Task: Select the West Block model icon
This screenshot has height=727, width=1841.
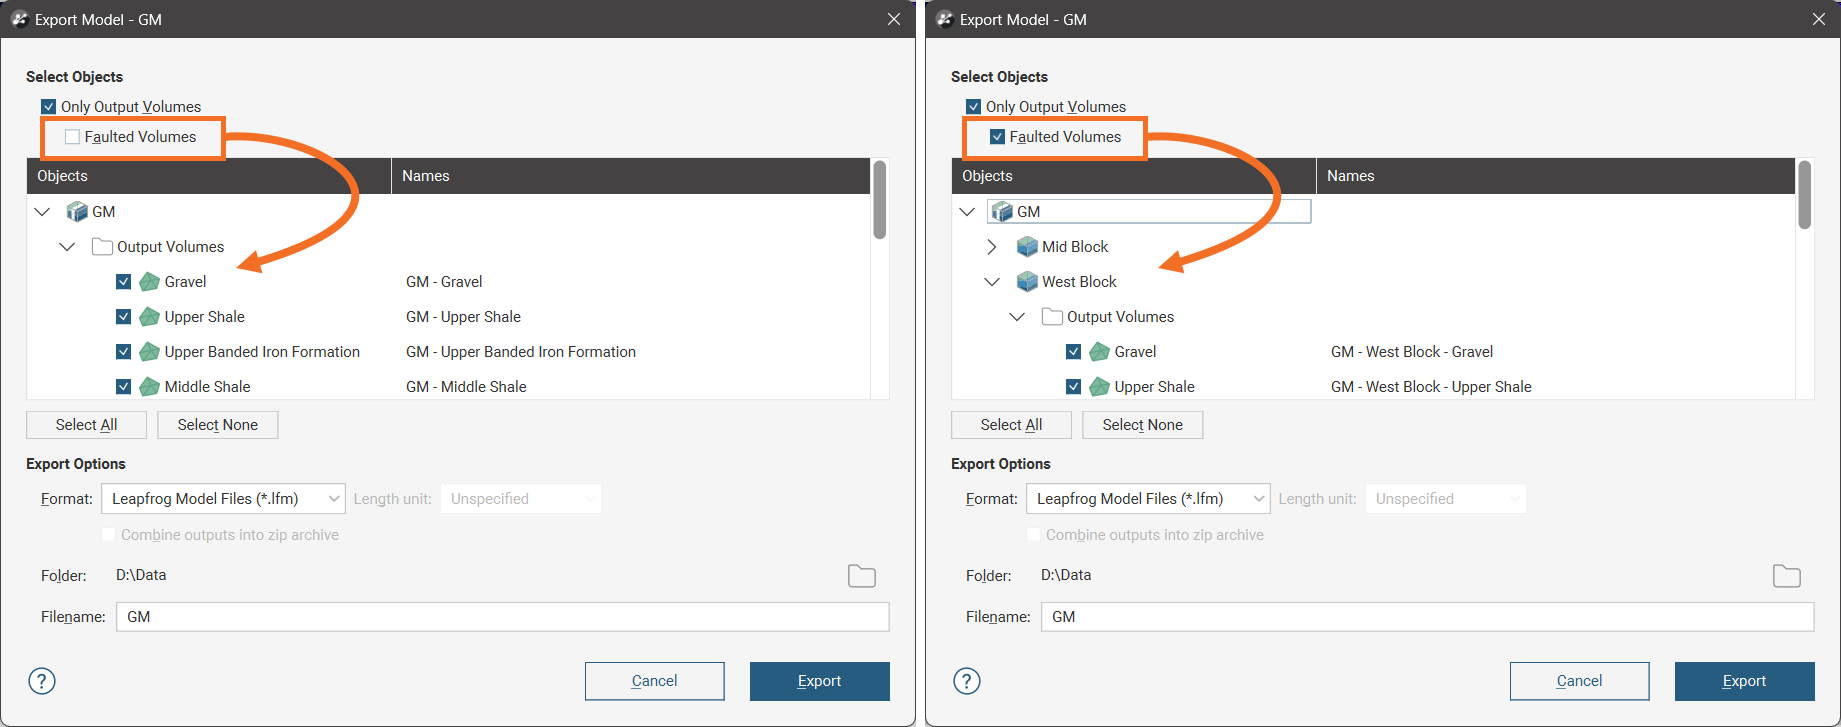Action: pyautogui.click(x=1026, y=282)
